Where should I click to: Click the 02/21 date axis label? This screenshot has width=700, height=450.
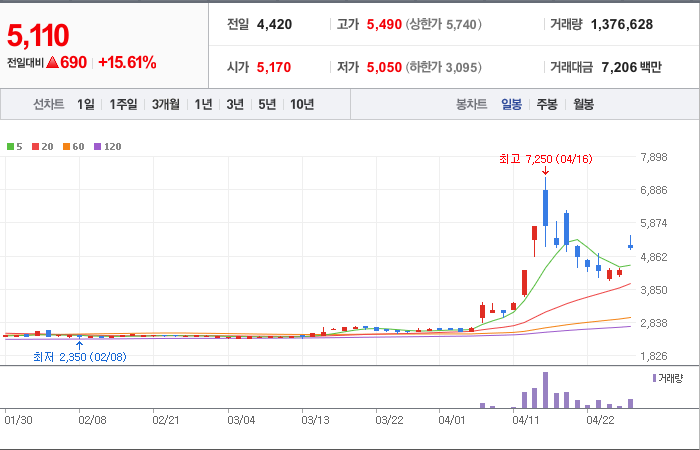[x=167, y=421]
